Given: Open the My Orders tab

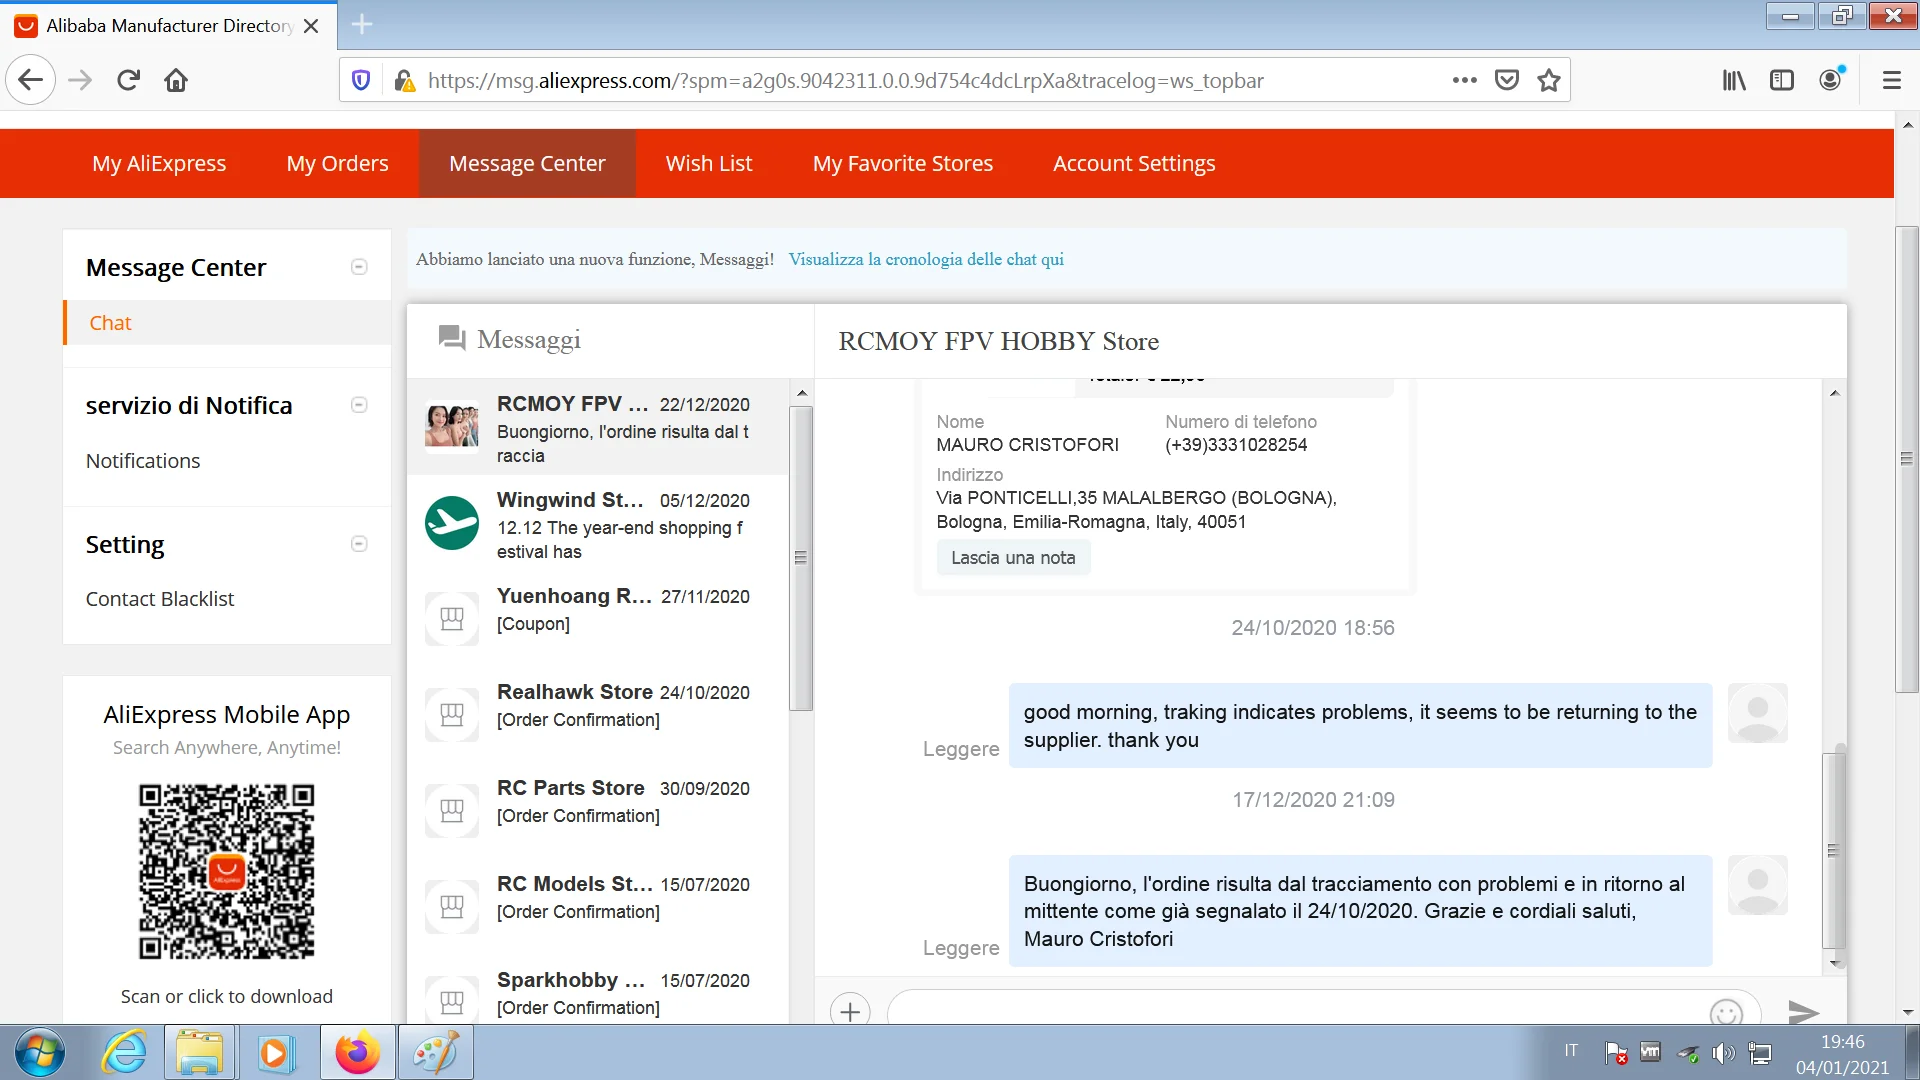Looking at the screenshot, I should 337,163.
